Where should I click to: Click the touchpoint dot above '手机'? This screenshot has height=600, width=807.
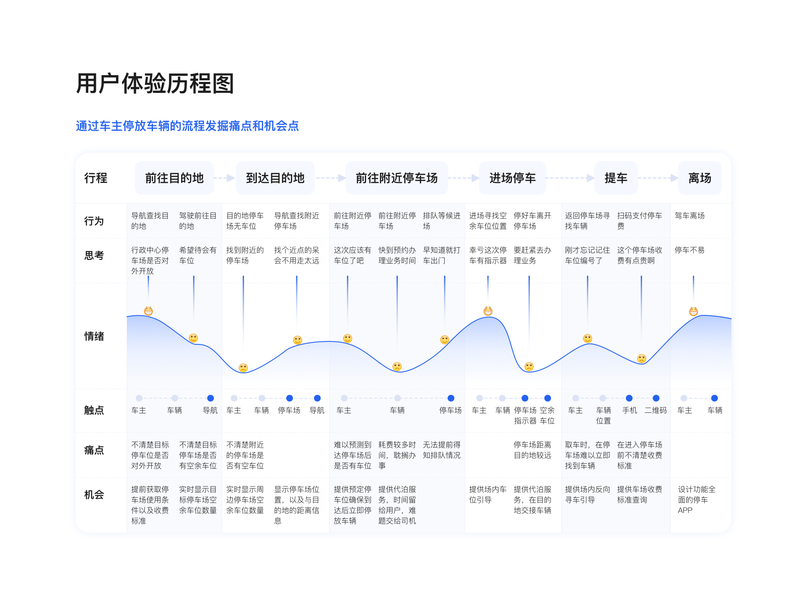point(629,398)
